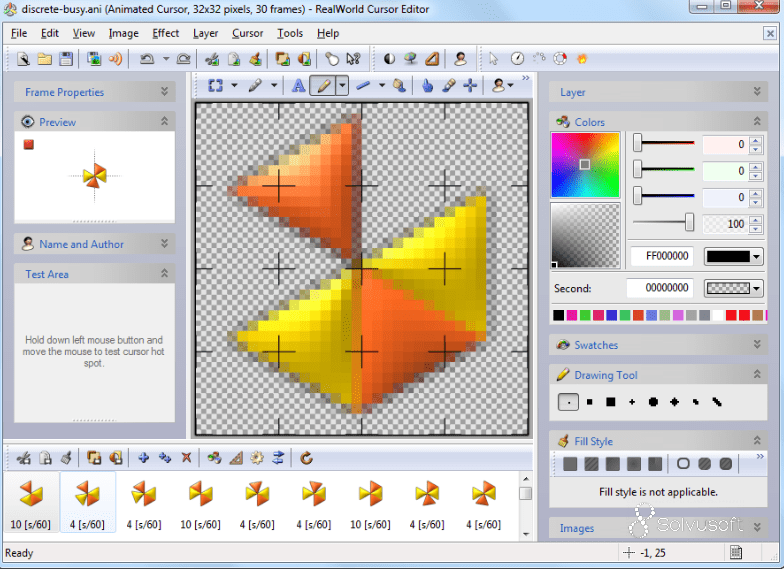784x569 pixels.
Task: Select the single-pixel dot brush shape
Action: coord(568,402)
